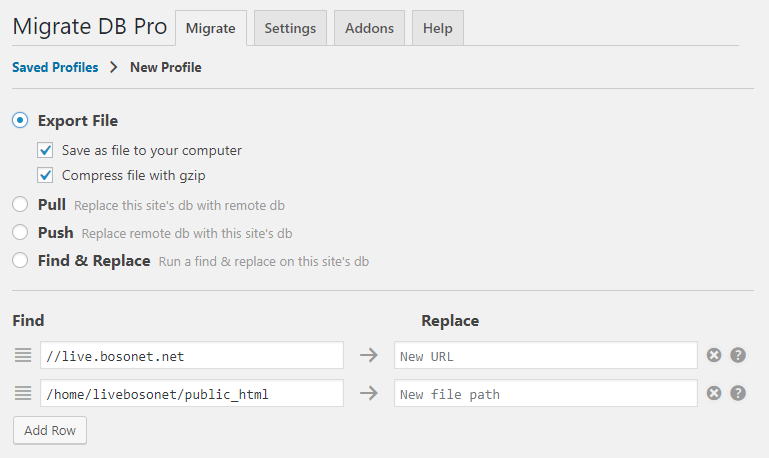Toggle Compress file with gzip checkbox
Image resolution: width=769 pixels, height=458 pixels.
click(45, 175)
